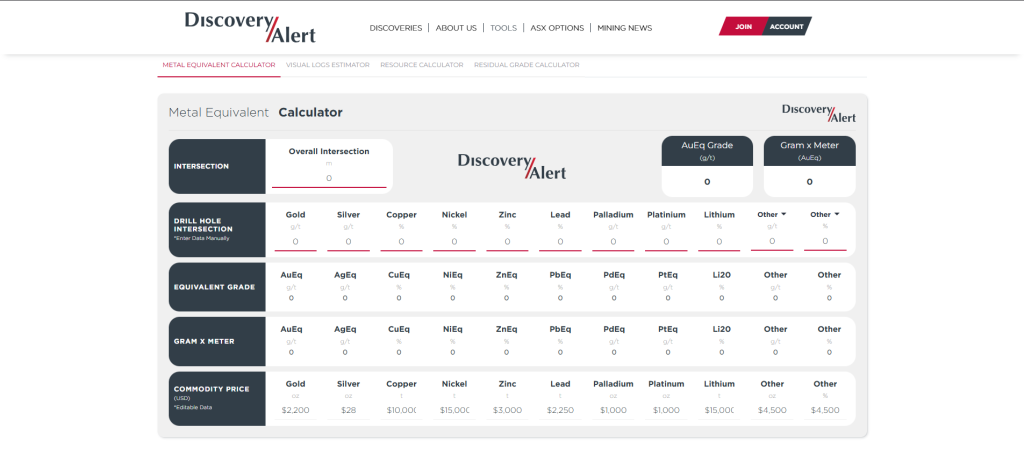Select Metal Equivalent Calculator tab
Viewport: 1024px width, 450px height.
coord(219,65)
